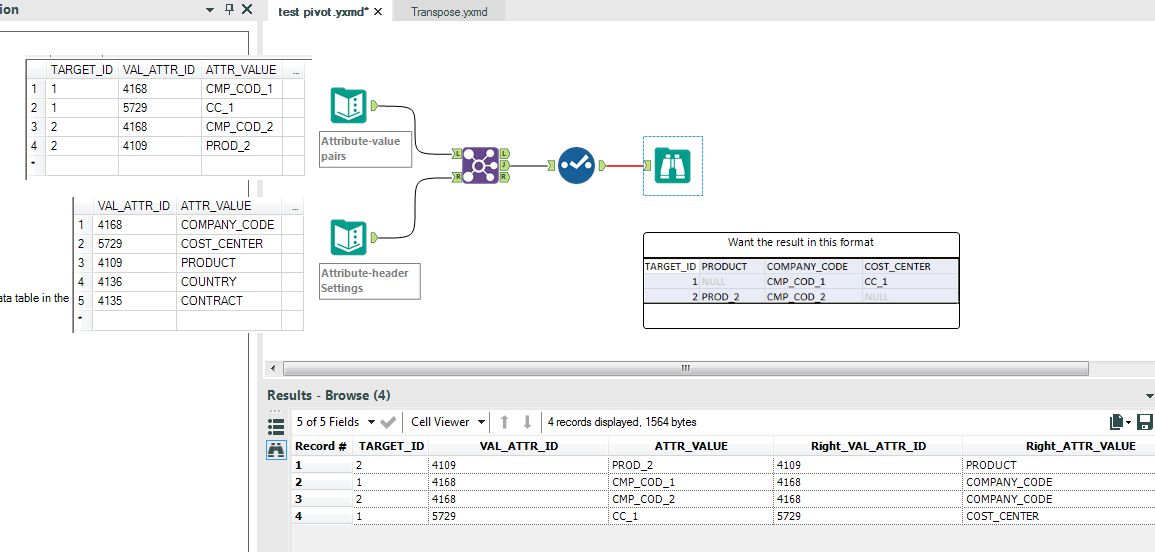Pin the configuration panel

point(228,10)
